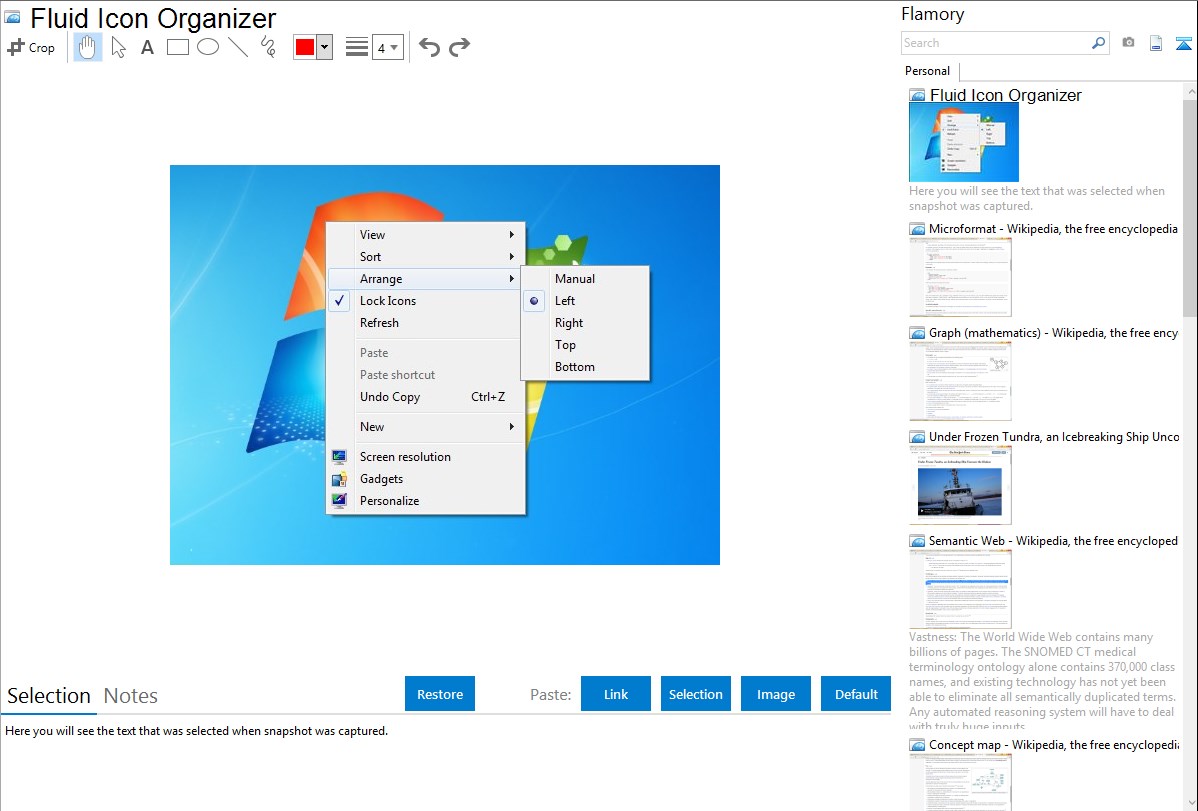Viewport: 1198px width, 811px height.
Task: Expand the View submenu
Action: [x=372, y=234]
